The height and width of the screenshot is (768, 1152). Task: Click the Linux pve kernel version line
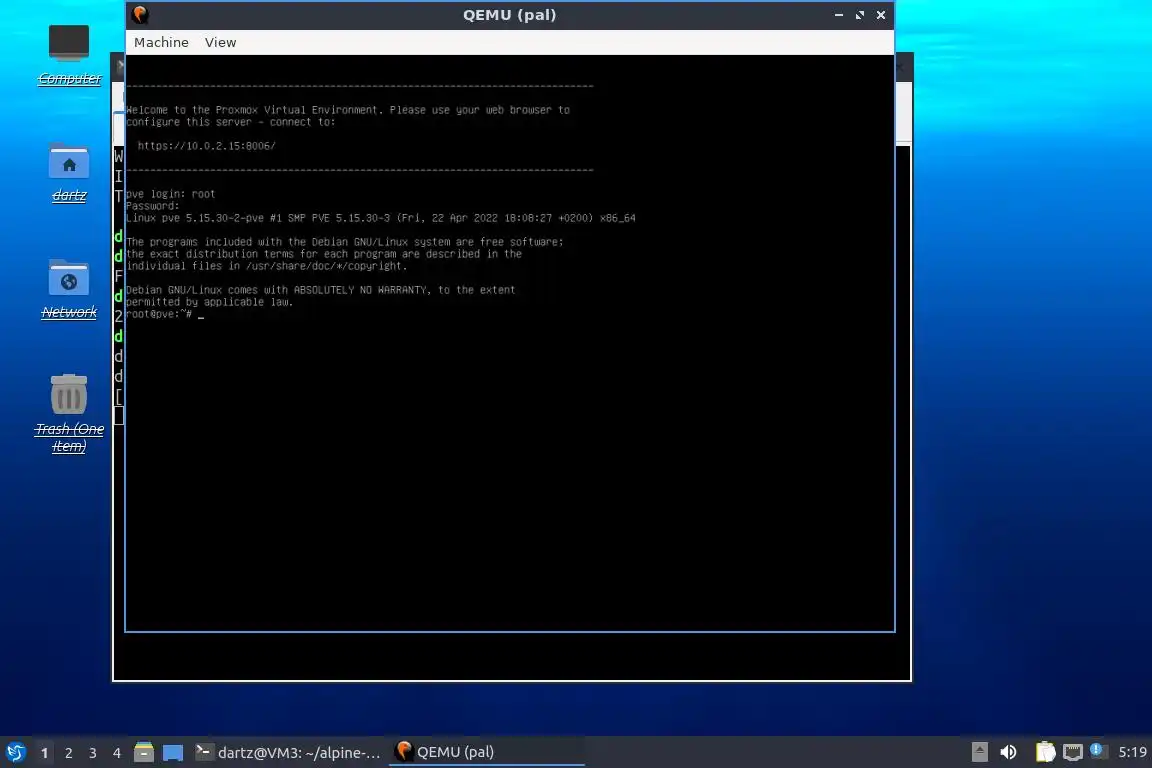point(381,218)
